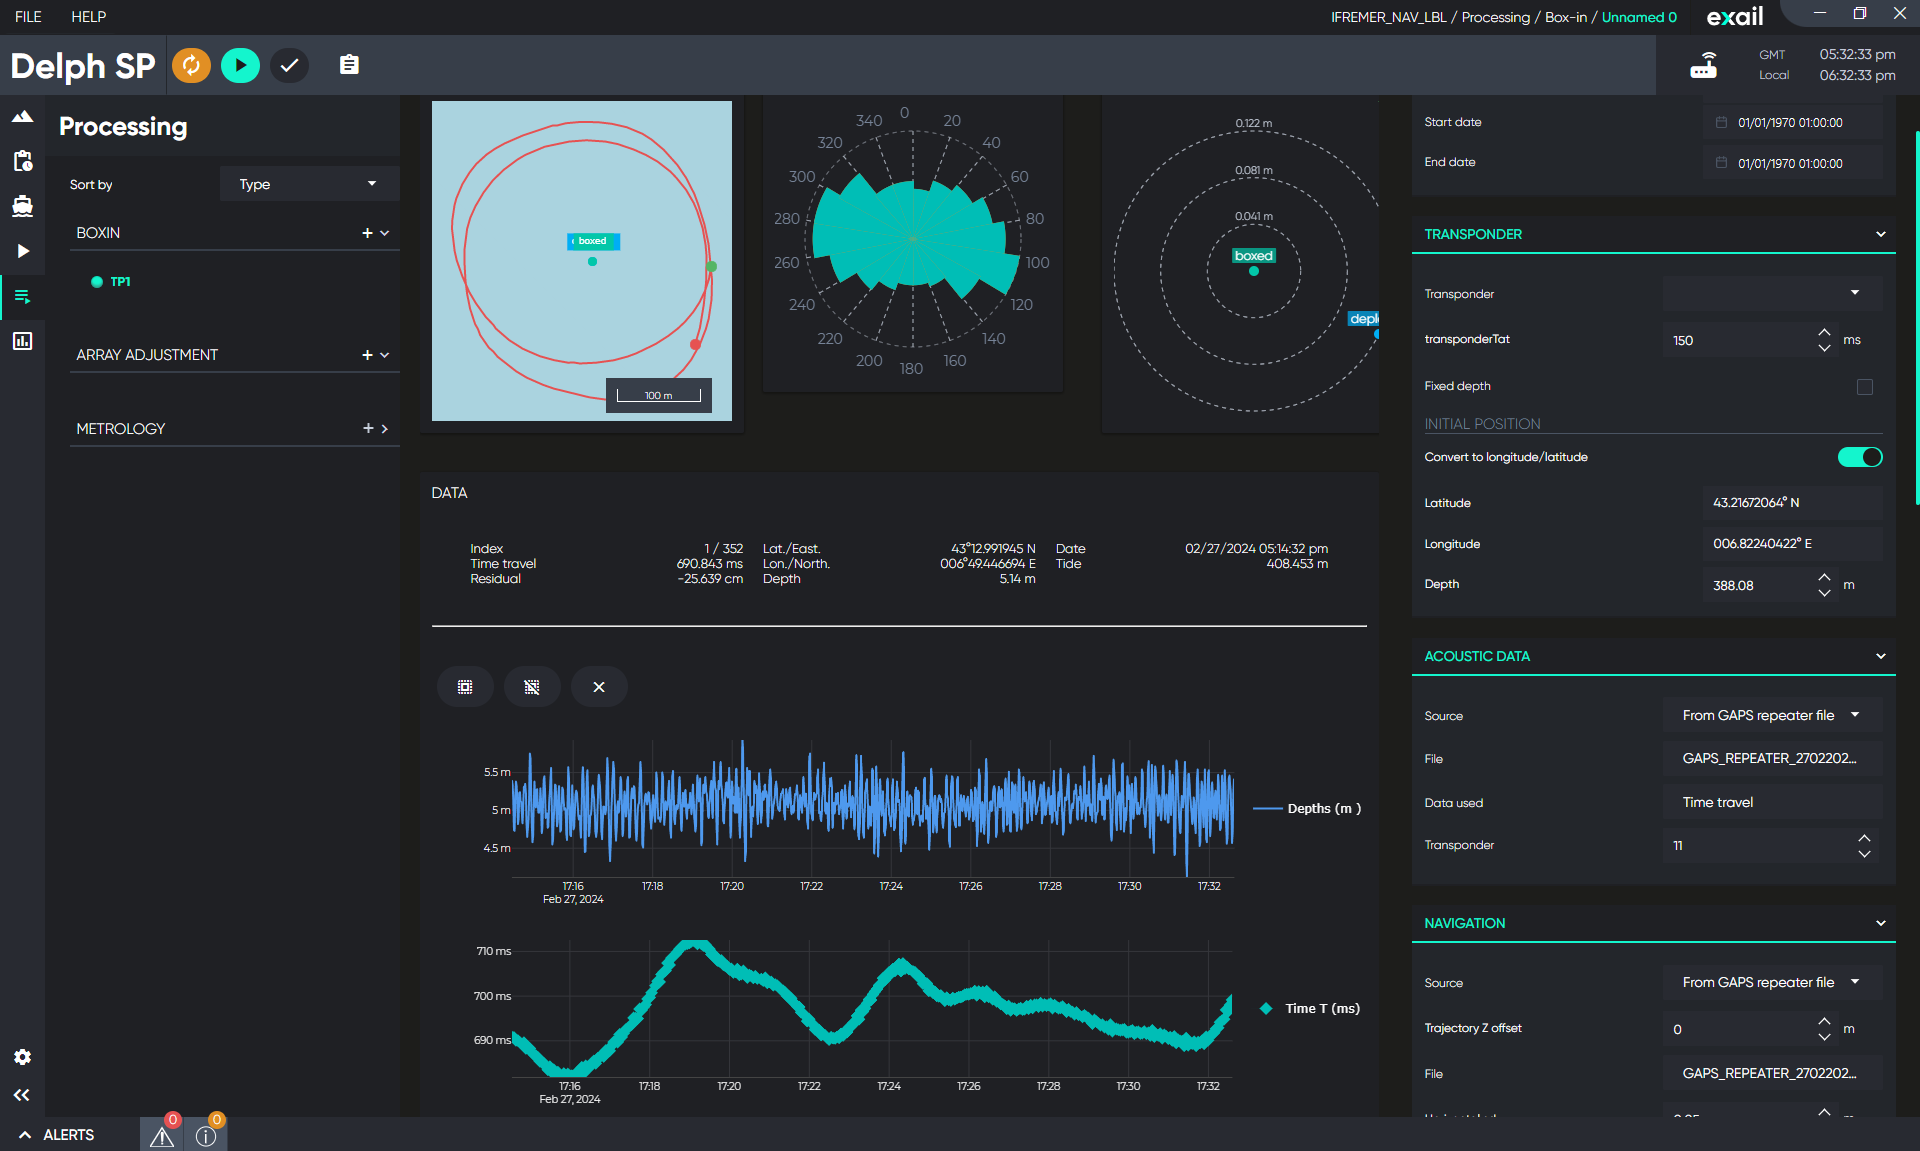Screen dimensions: 1920x1151
Task: Click the Navigation File field
Action: tap(1772, 1073)
